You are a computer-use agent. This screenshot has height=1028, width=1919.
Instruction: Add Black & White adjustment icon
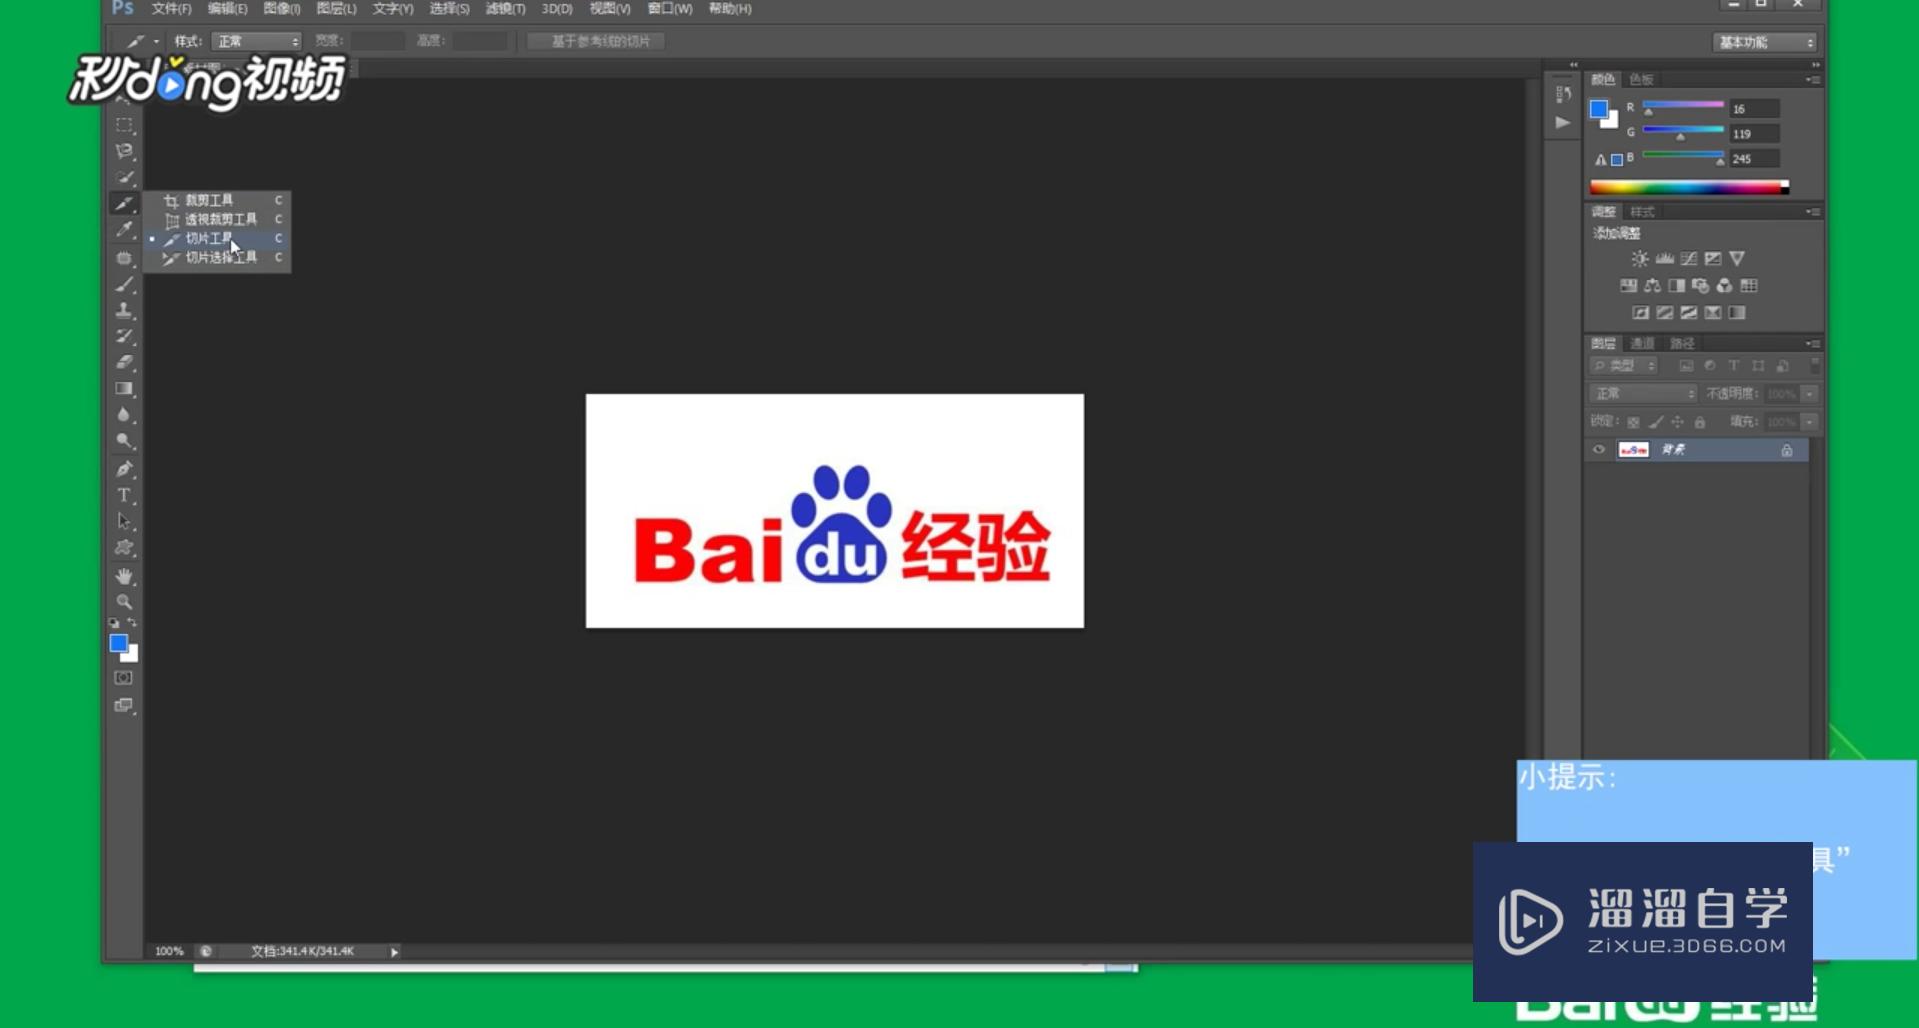(1677, 286)
